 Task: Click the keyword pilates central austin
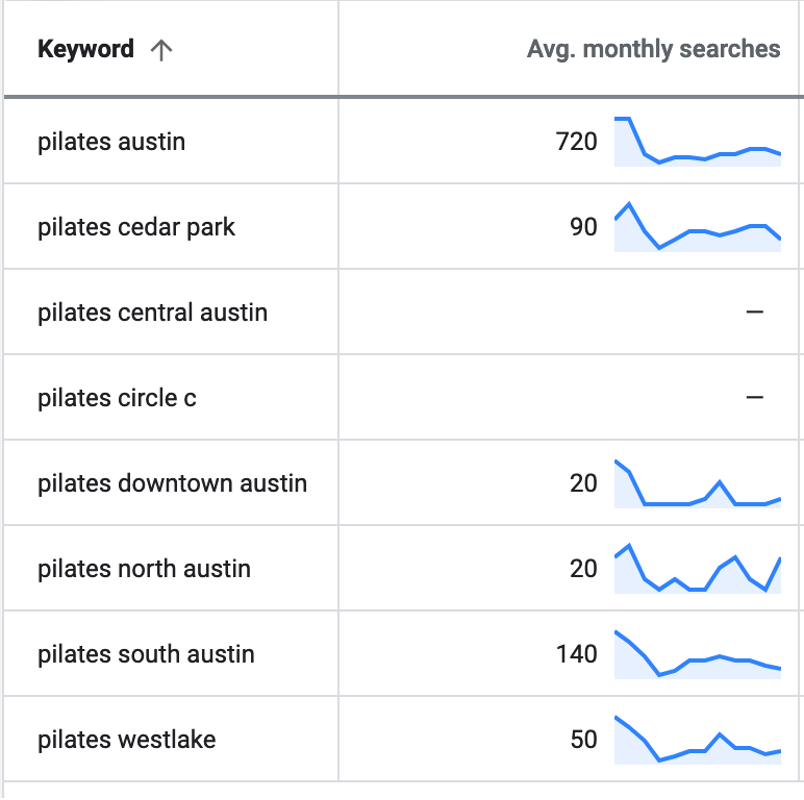[x=153, y=312]
